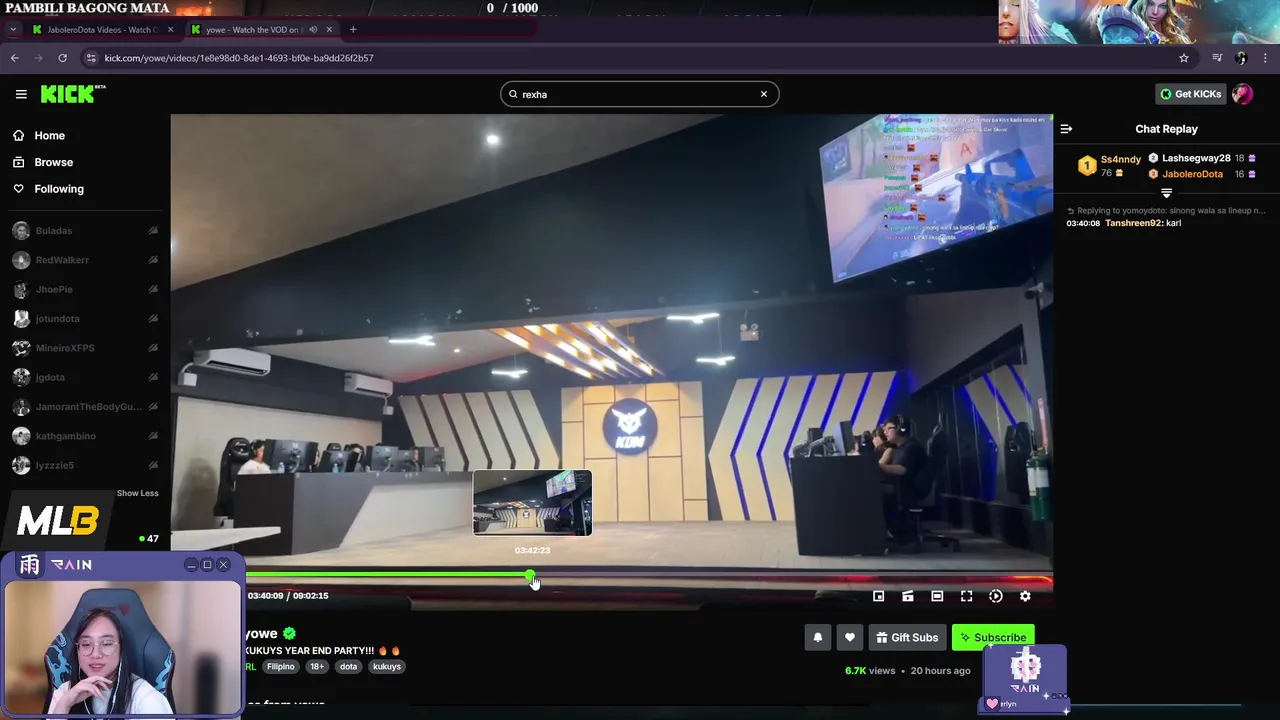
Task: Click the 18+ tag
Action: coord(317,667)
